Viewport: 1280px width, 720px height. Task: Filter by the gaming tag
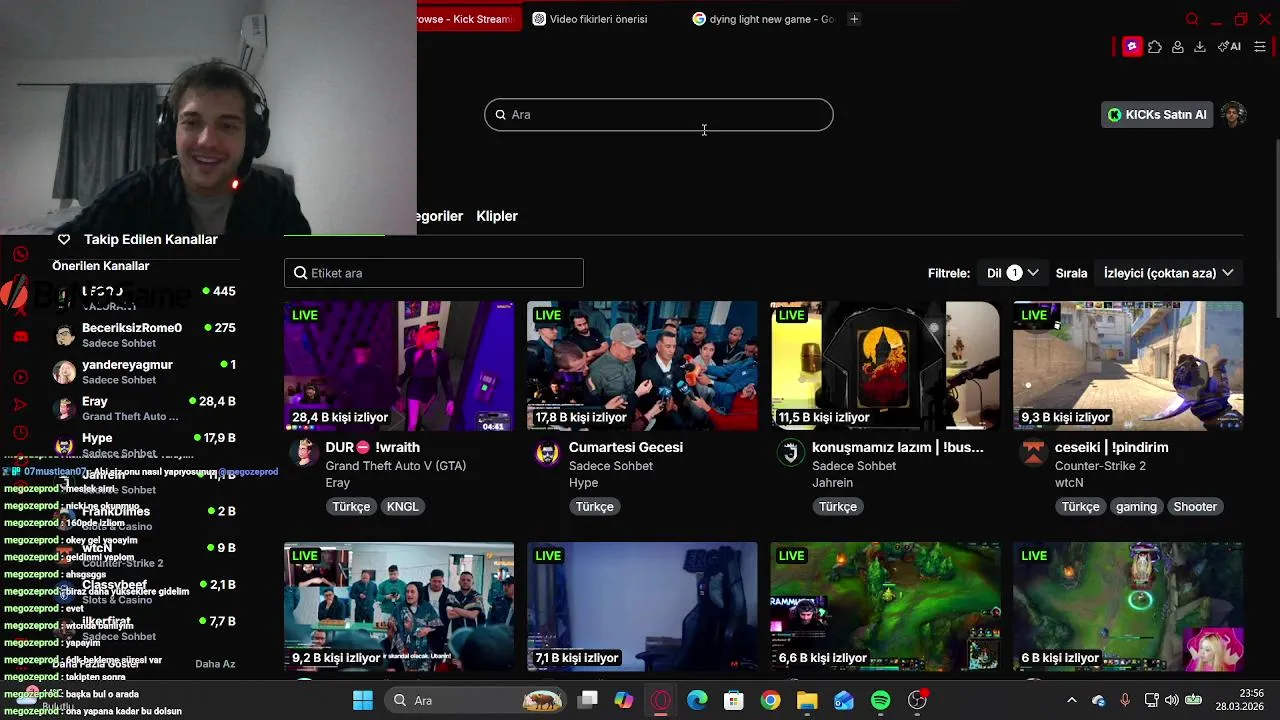[1136, 507]
